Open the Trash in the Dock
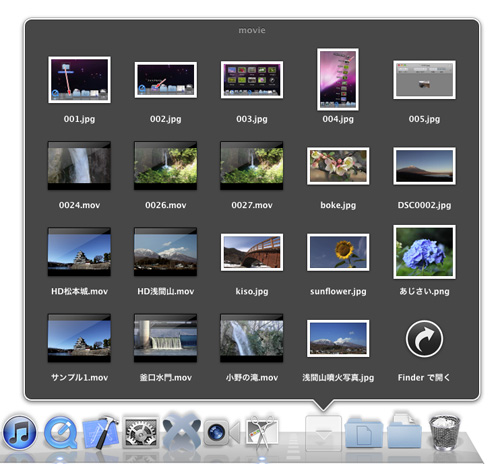This screenshot has width=500, height=464. coord(445,432)
